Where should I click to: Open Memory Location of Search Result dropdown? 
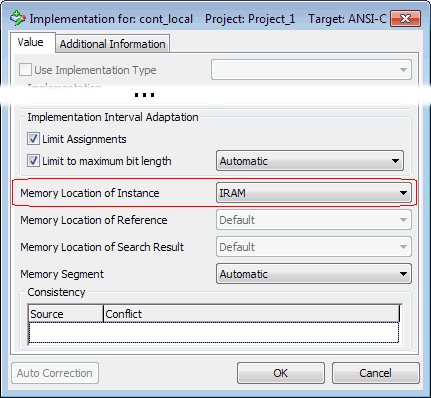314,247
